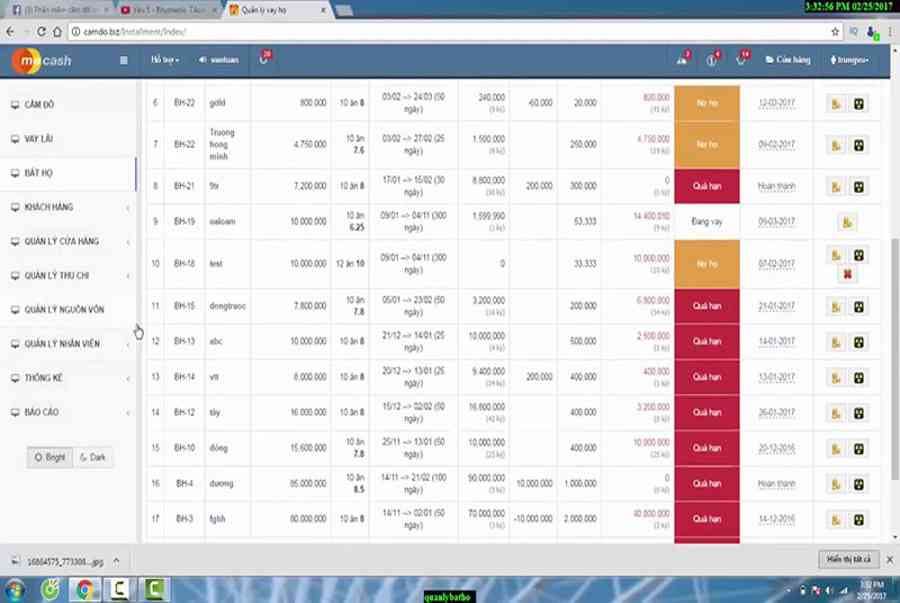This screenshot has width=900, height=603.
Task: Expand the Khách Hàng sidebar menu
Action: [67, 207]
